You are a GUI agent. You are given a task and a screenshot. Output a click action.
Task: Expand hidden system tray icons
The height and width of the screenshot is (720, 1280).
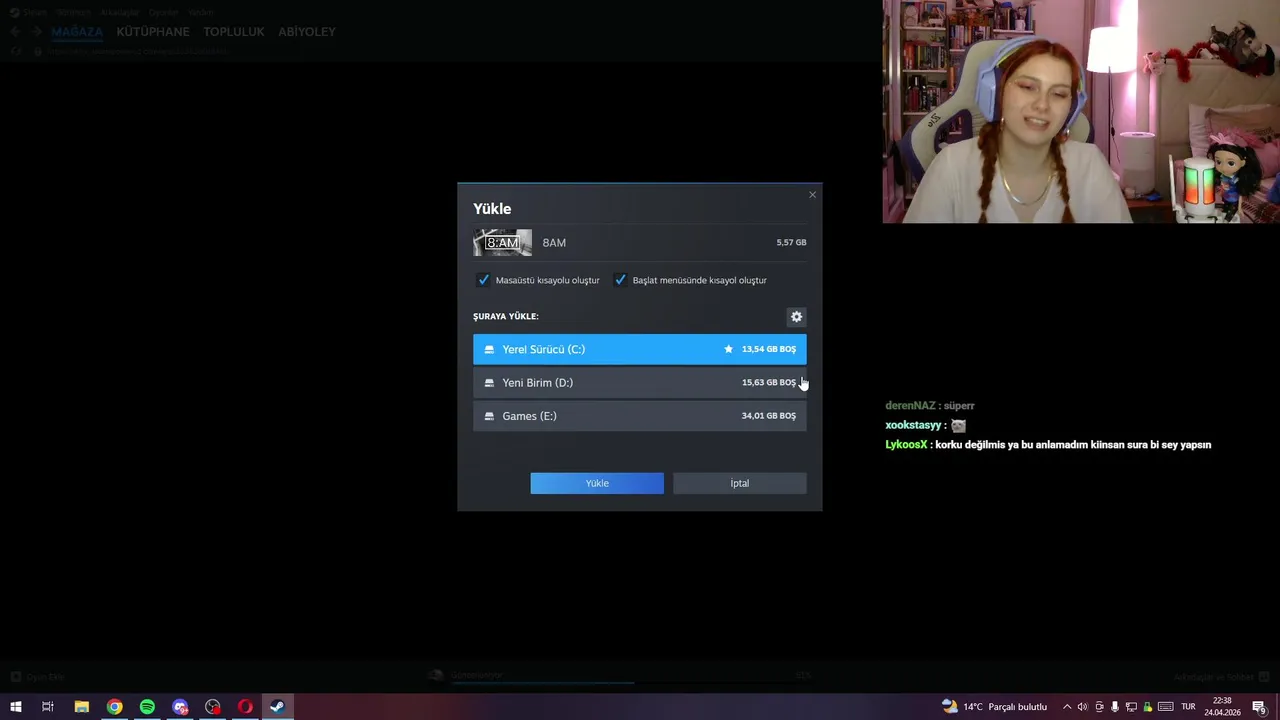pos(1067,707)
